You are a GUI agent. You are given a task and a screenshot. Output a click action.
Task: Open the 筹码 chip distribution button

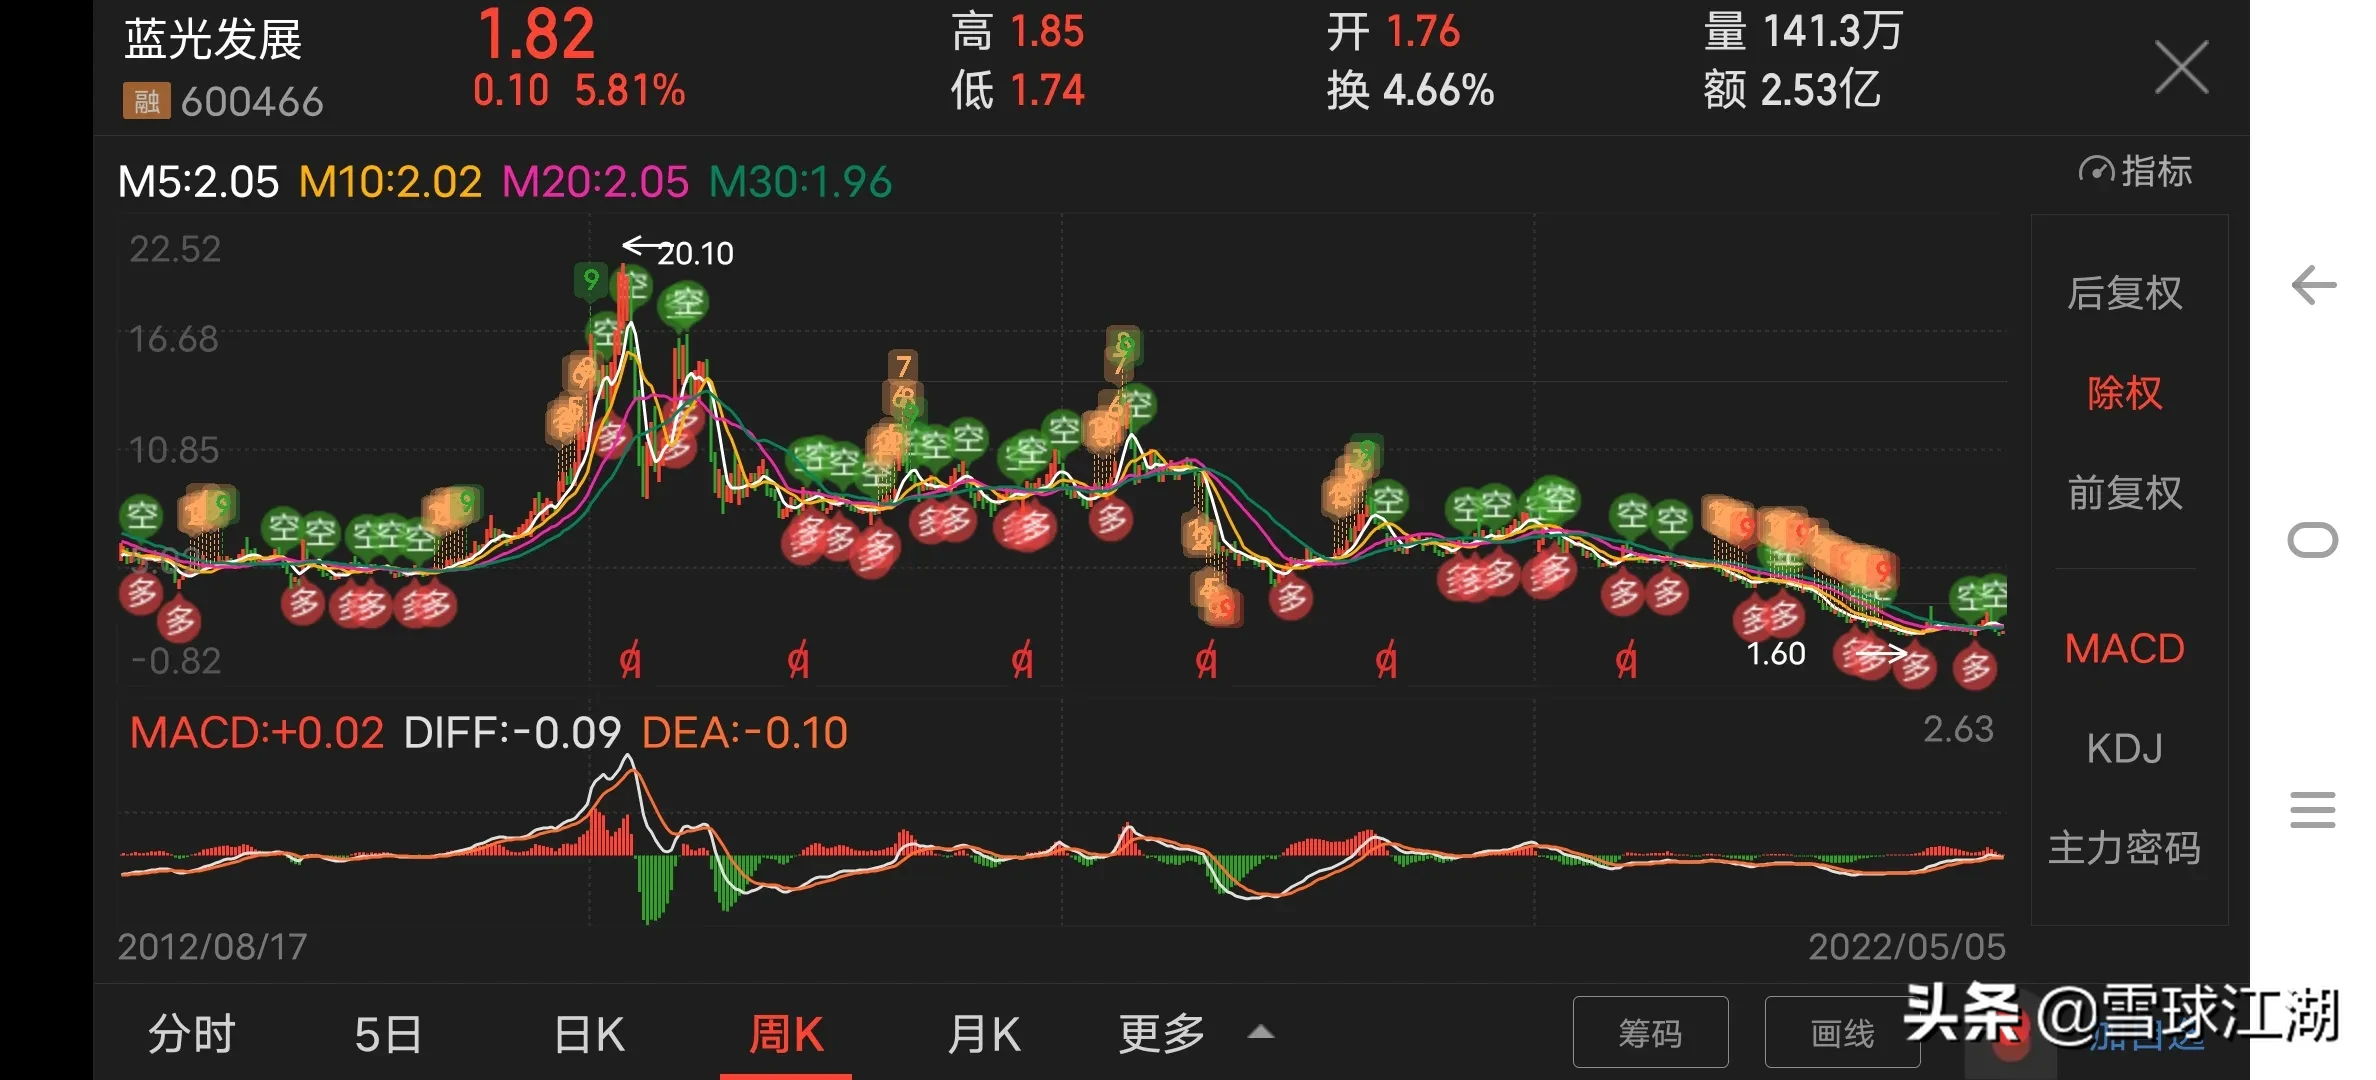point(1650,1033)
